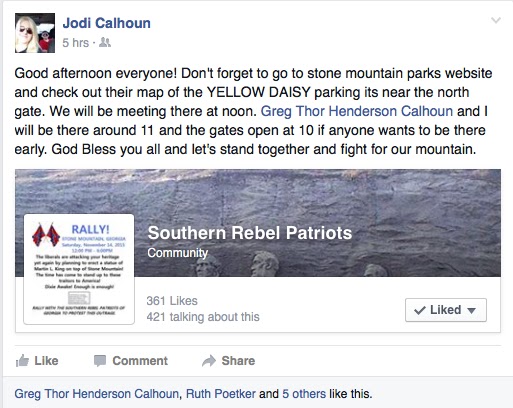Open the Ruth Poetker profile link
This screenshot has height=408, width=513.
[221, 394]
